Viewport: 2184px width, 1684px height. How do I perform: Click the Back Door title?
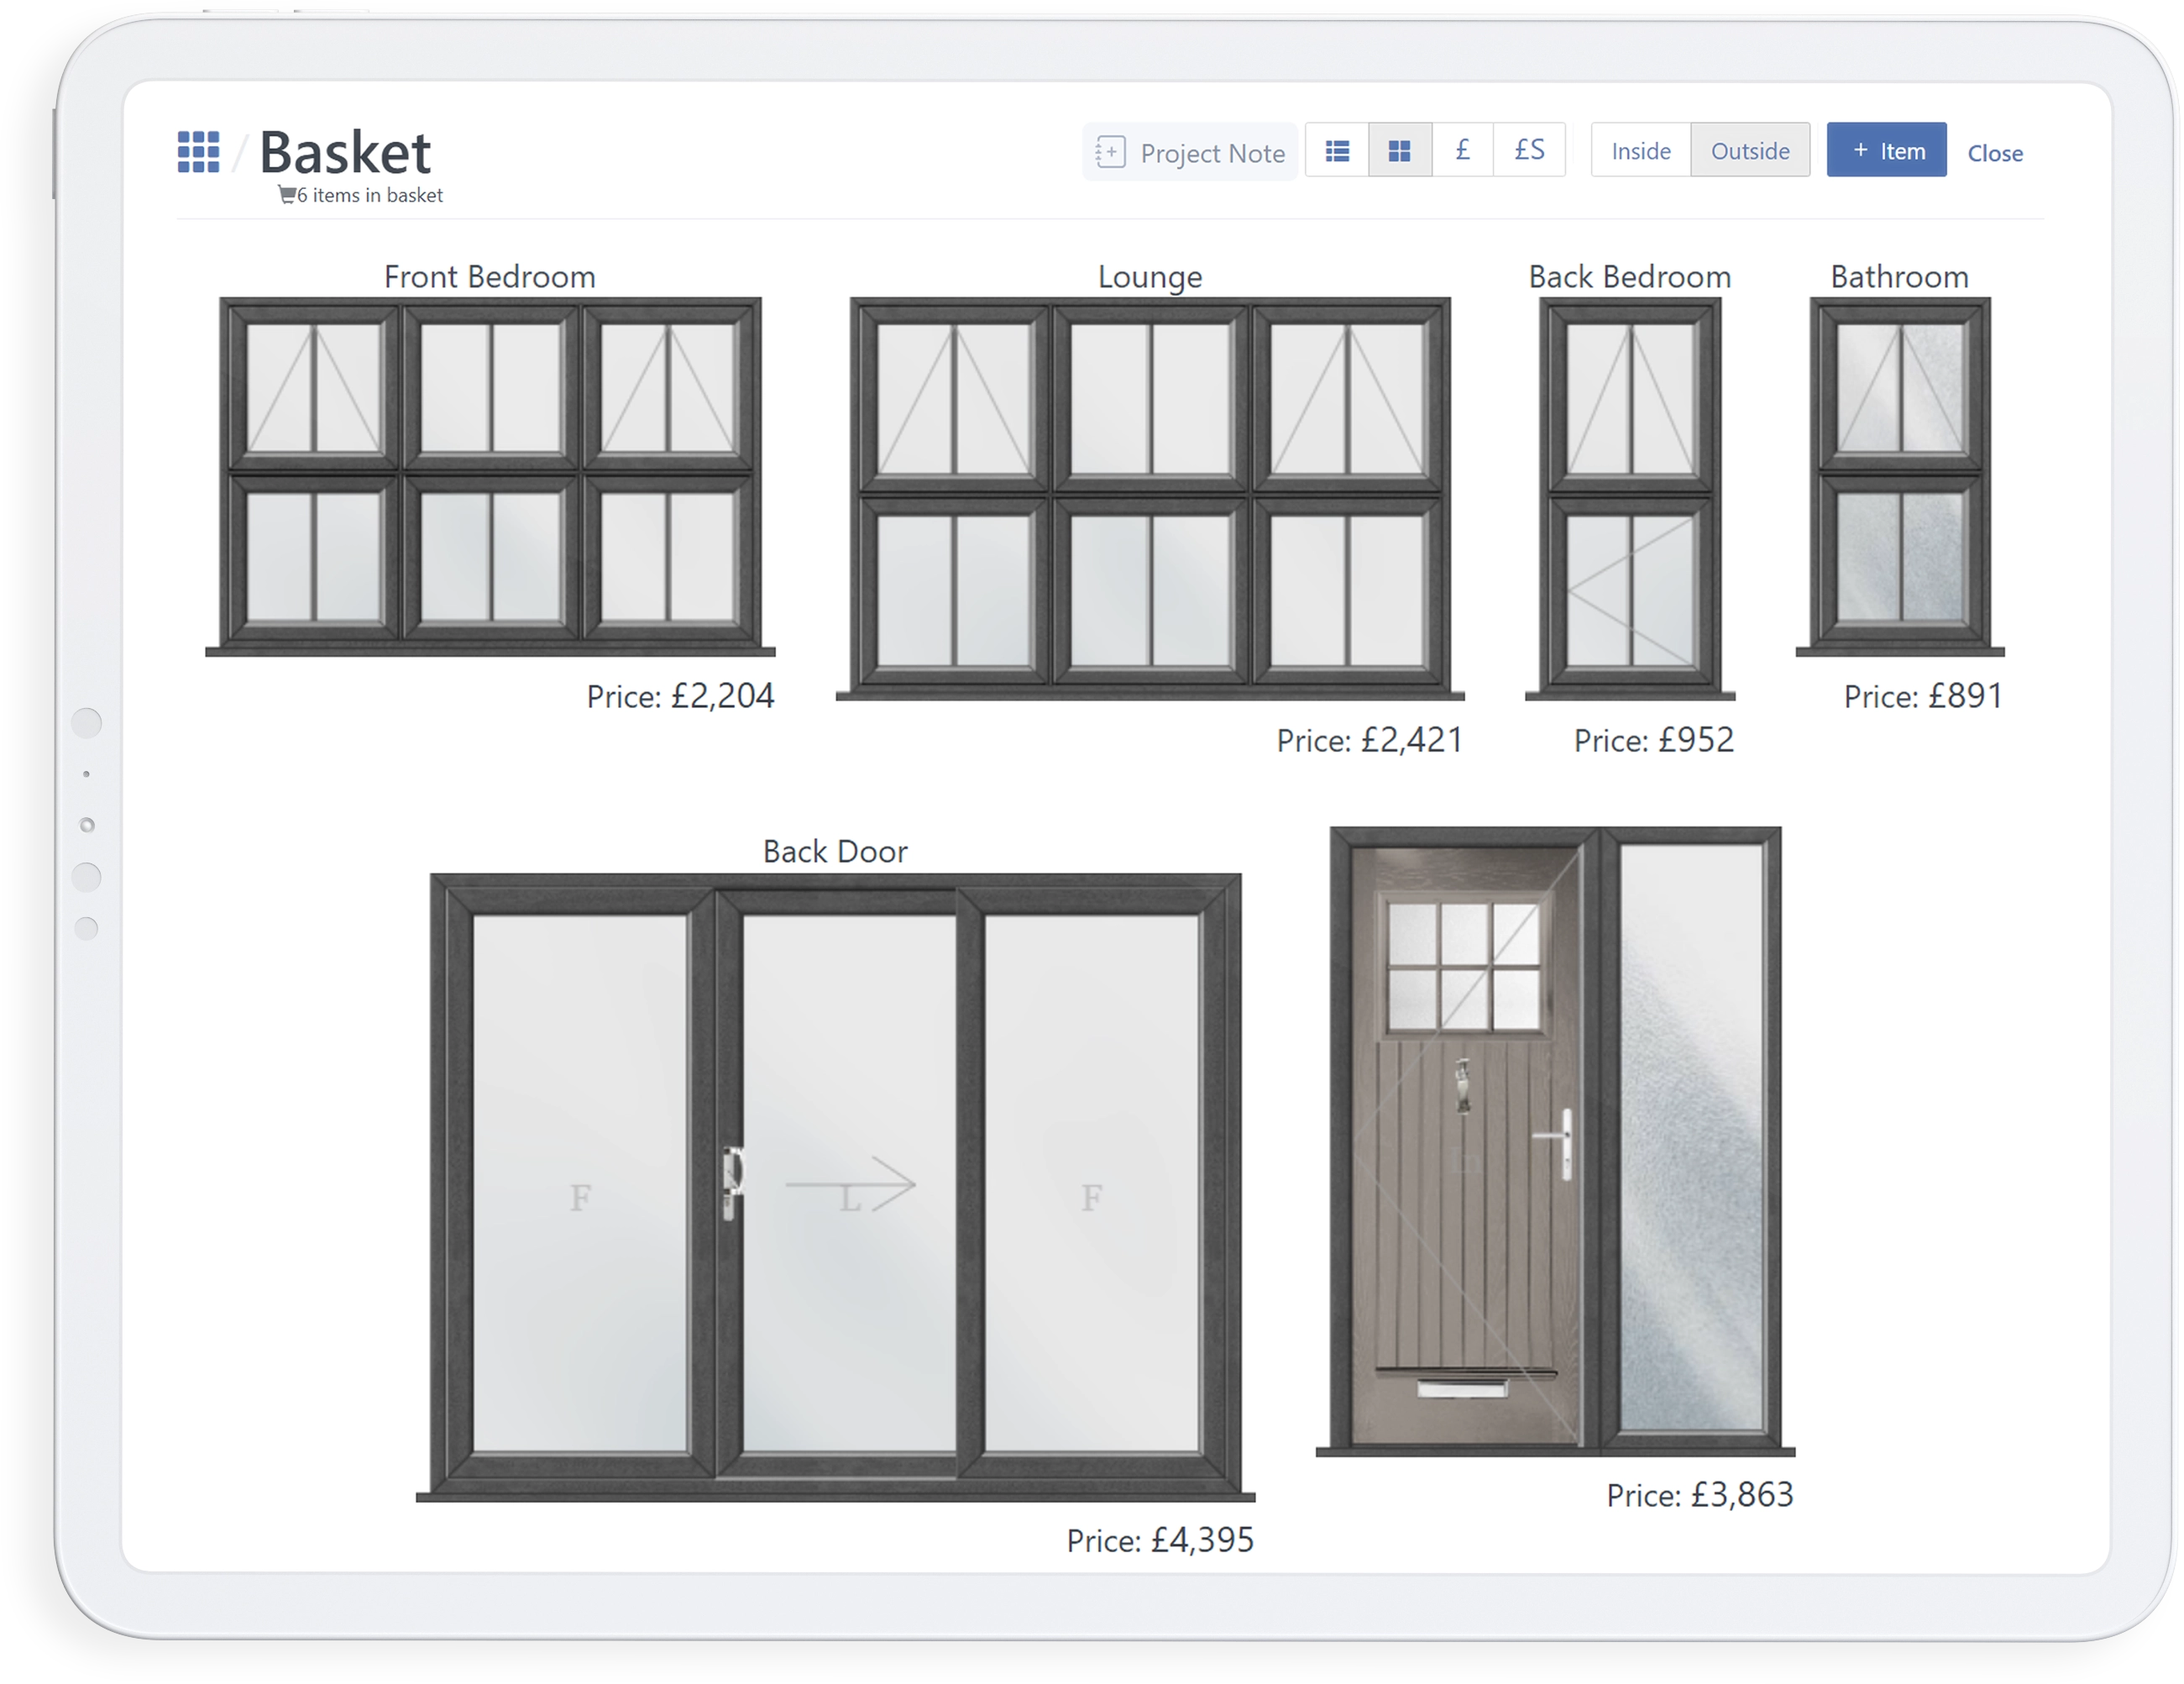(x=835, y=851)
